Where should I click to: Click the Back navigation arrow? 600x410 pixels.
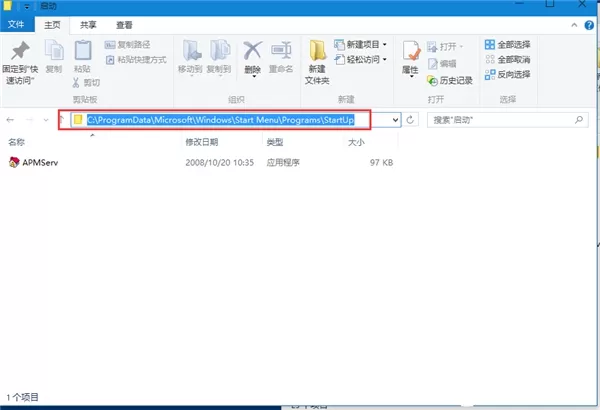tap(10, 120)
